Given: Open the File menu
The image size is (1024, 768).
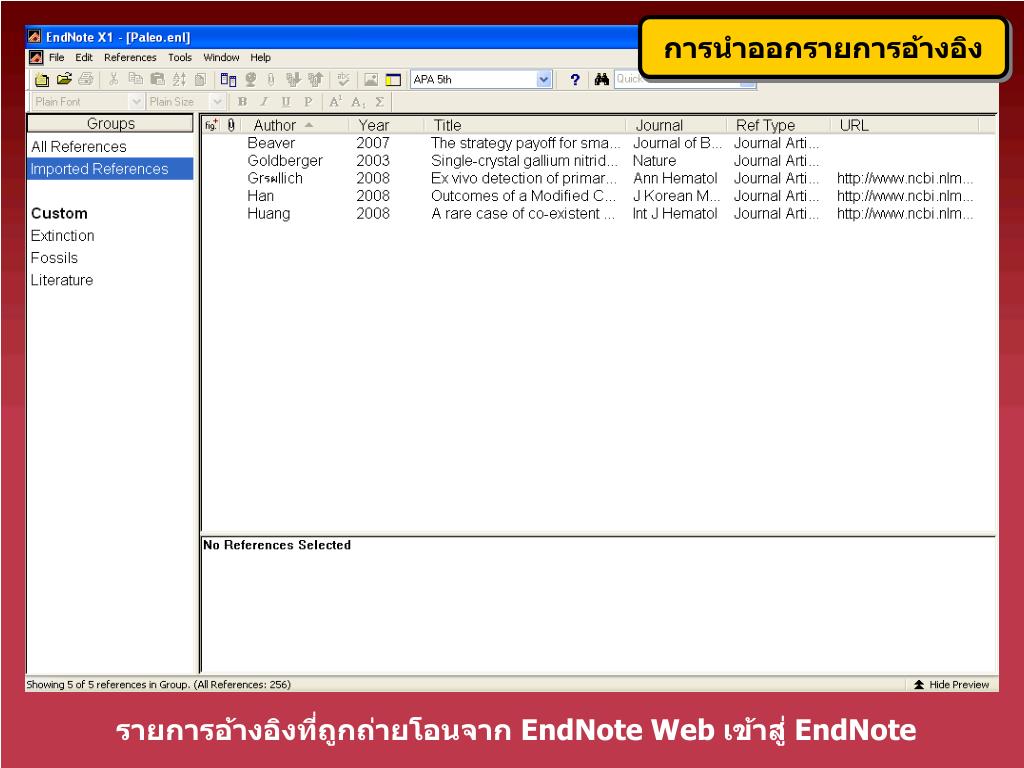Looking at the screenshot, I should coord(57,57).
